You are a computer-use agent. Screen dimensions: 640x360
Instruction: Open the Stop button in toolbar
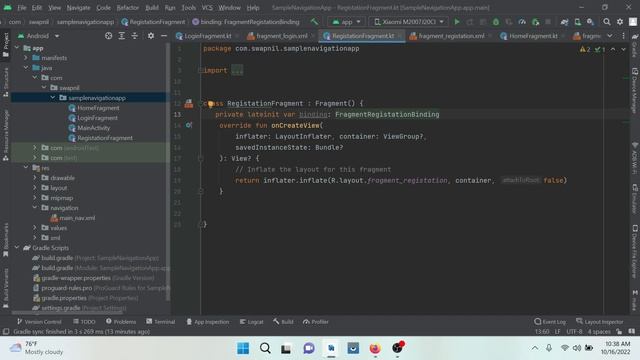pos(548,22)
